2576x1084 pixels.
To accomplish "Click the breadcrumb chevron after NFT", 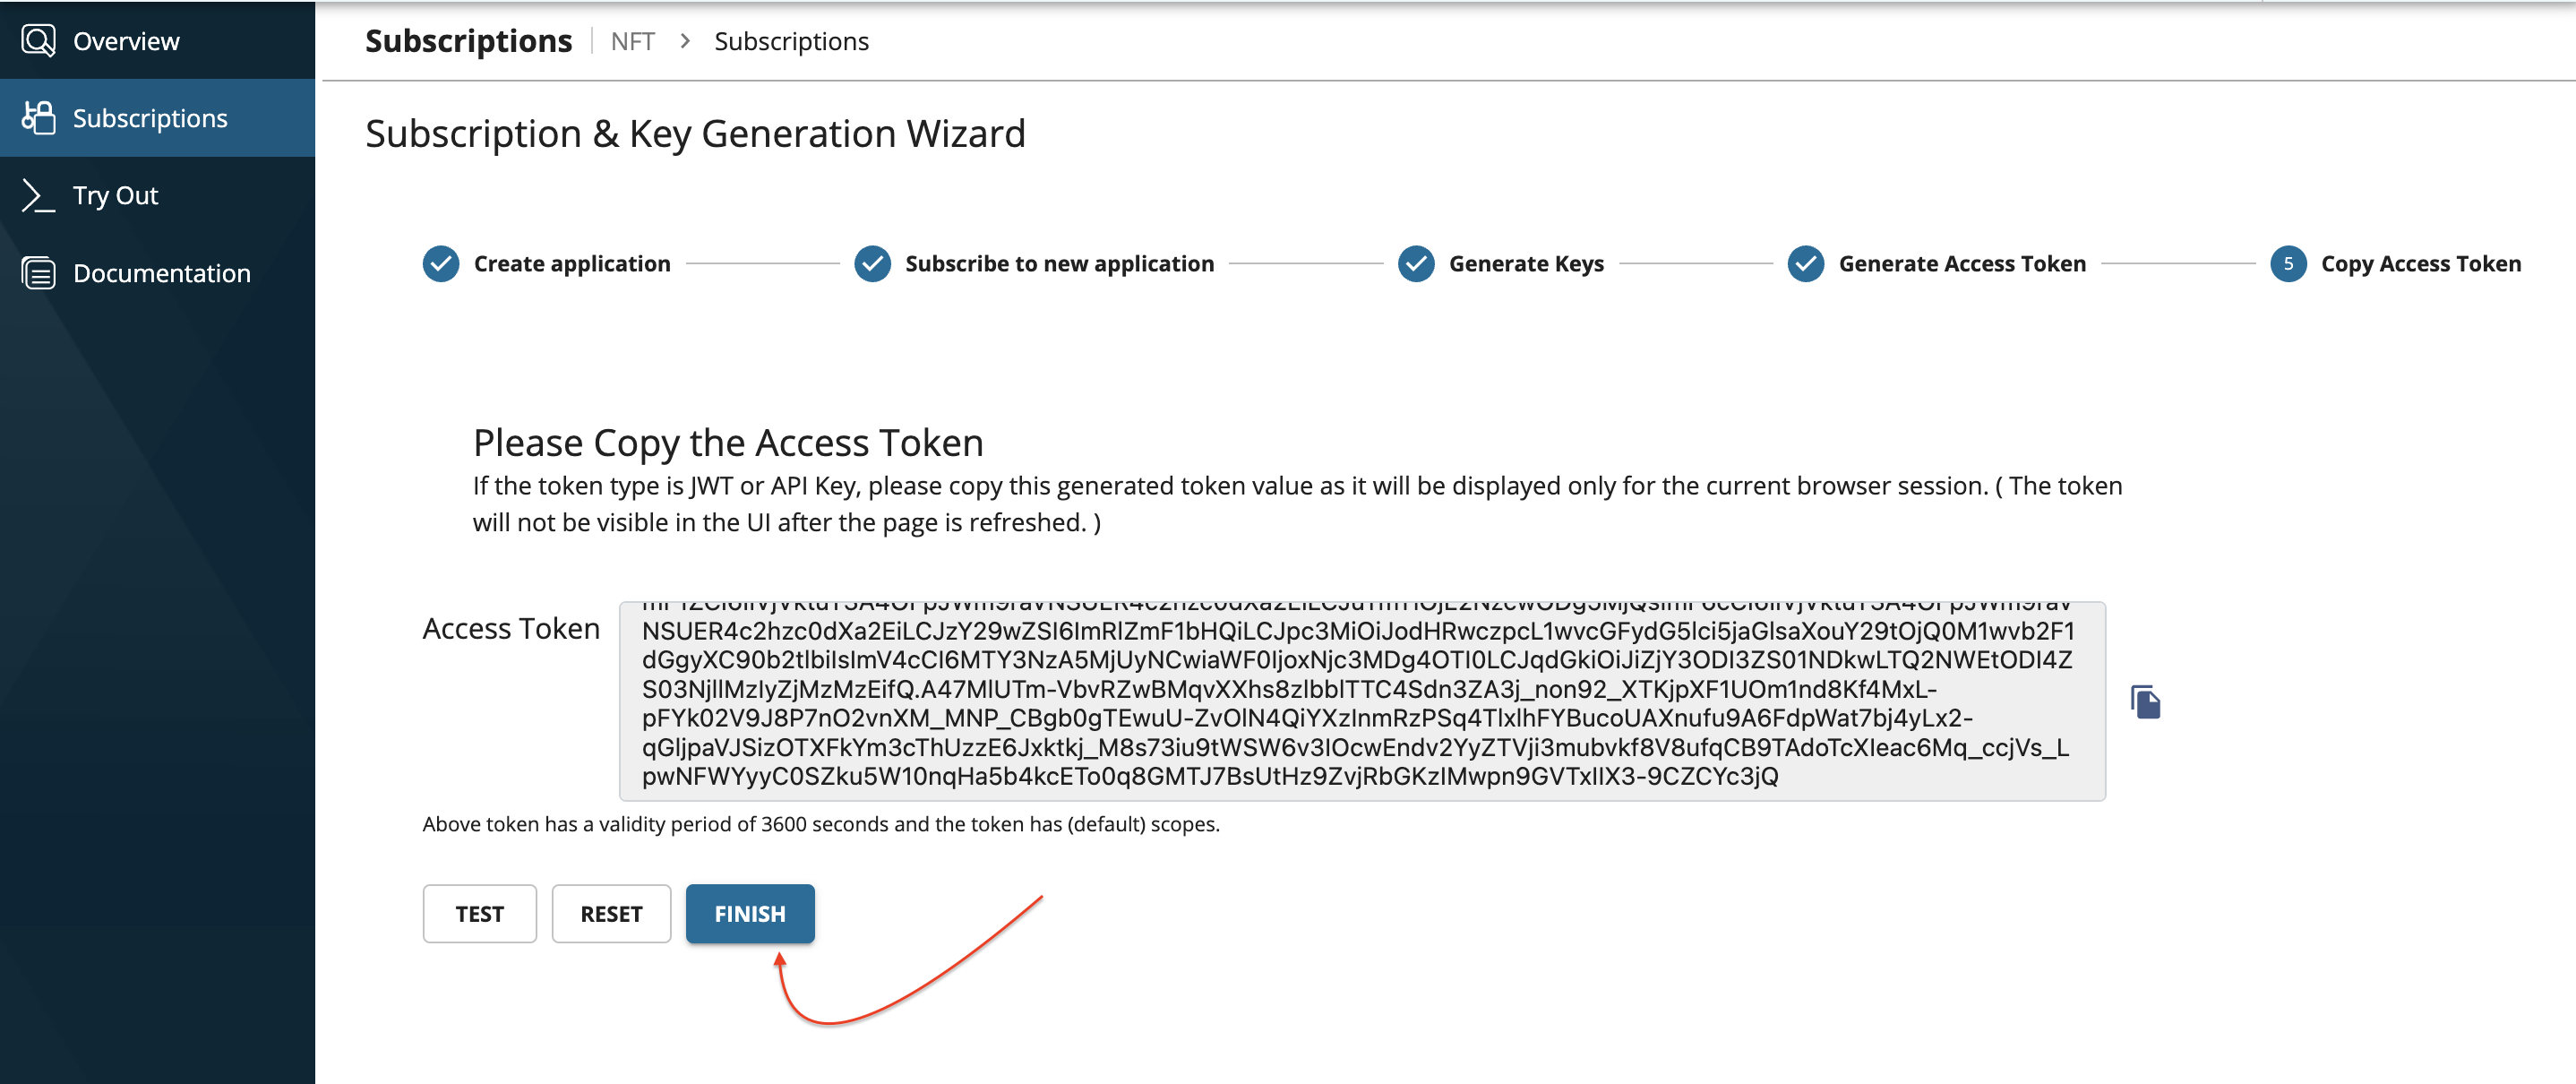I will [685, 41].
